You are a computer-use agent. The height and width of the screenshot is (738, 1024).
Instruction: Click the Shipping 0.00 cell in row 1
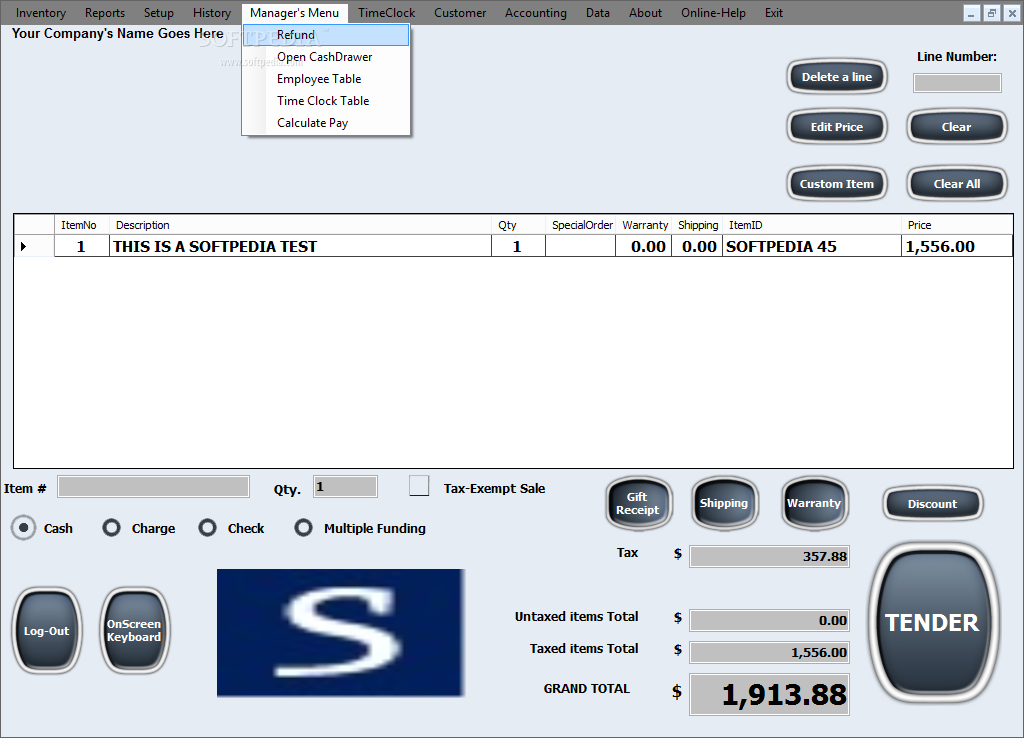coord(697,246)
